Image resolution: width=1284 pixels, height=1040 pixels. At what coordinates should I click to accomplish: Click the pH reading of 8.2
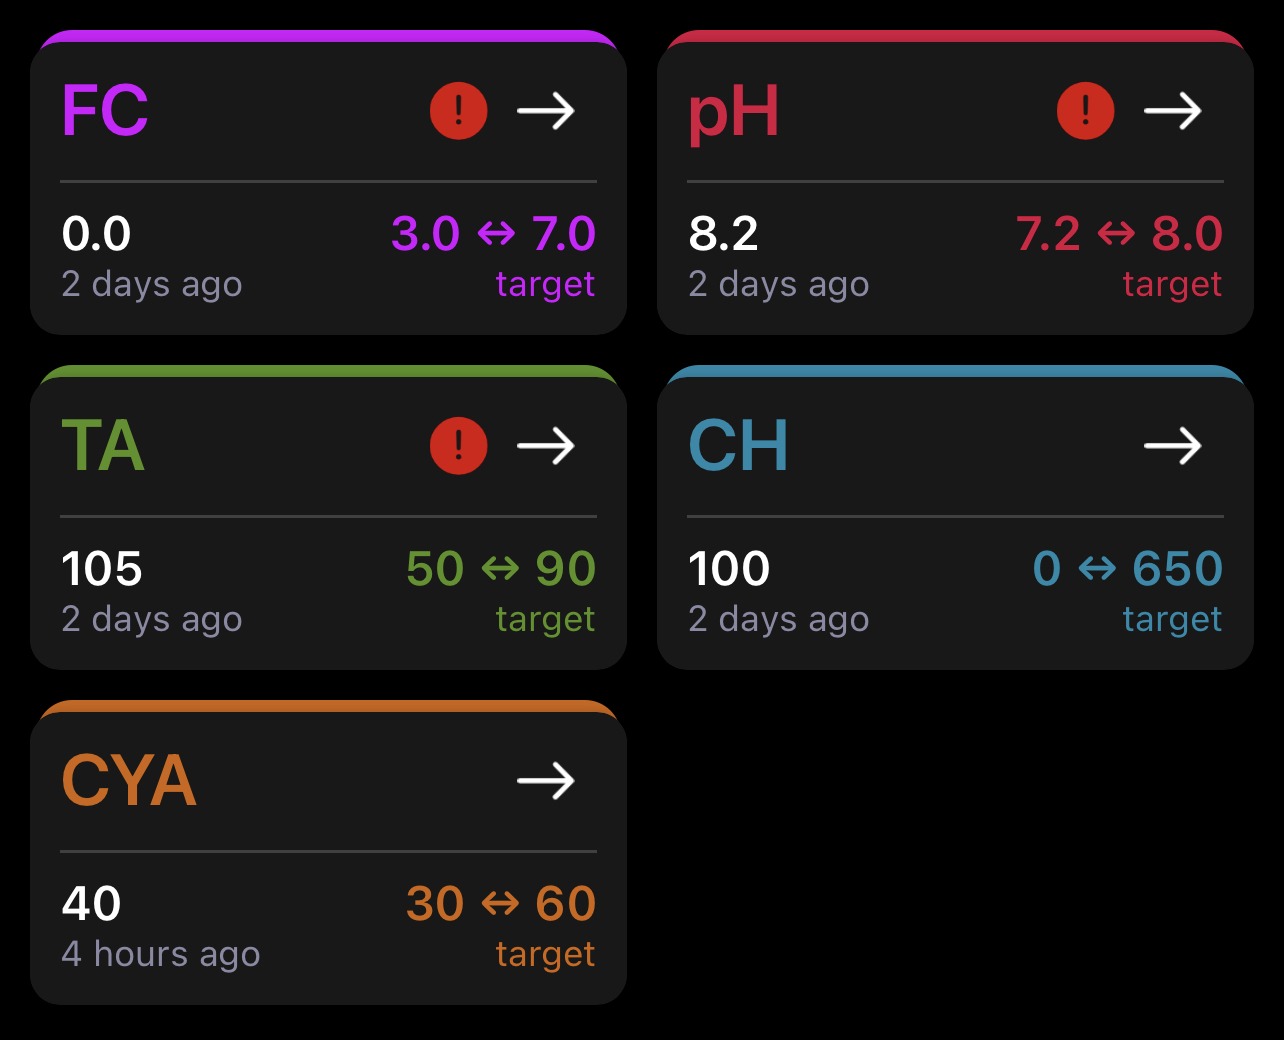click(x=723, y=234)
